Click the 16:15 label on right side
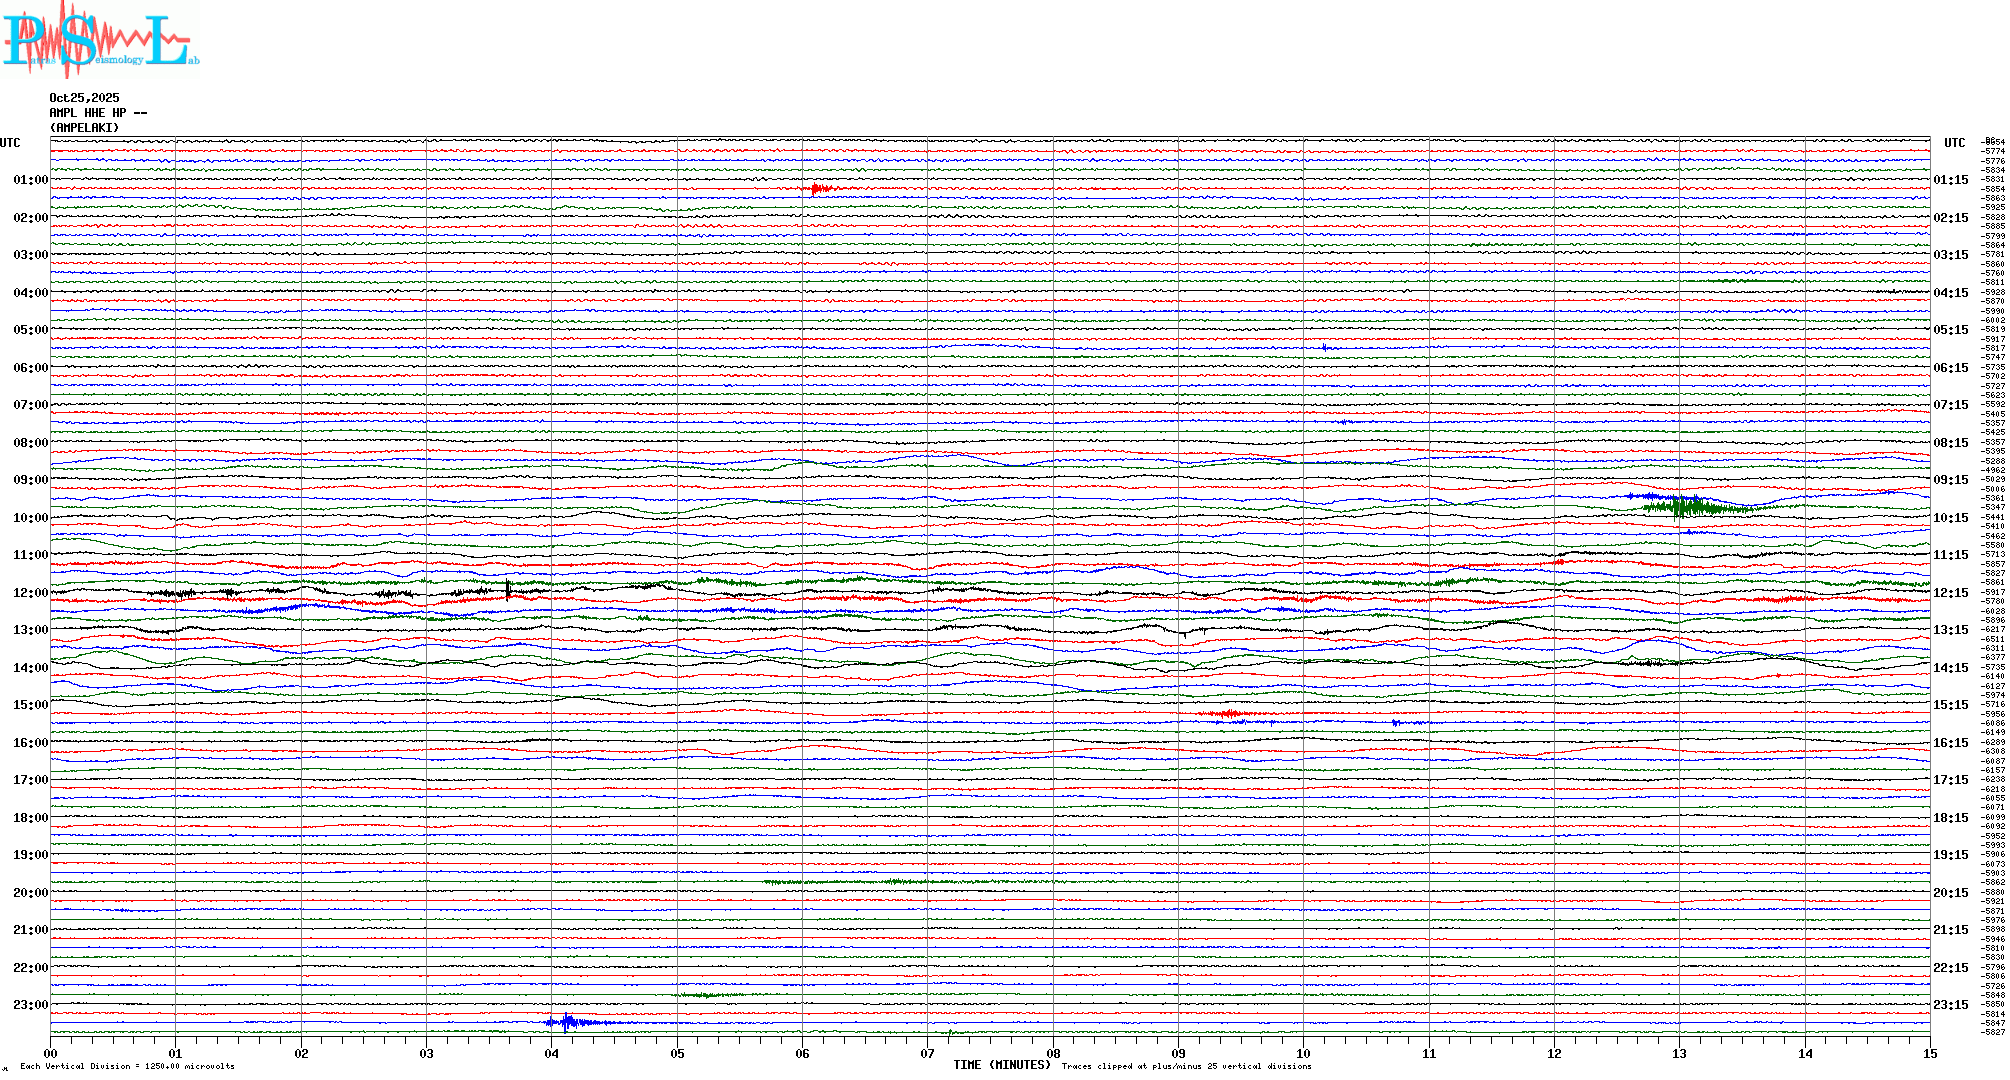 coord(1950,743)
